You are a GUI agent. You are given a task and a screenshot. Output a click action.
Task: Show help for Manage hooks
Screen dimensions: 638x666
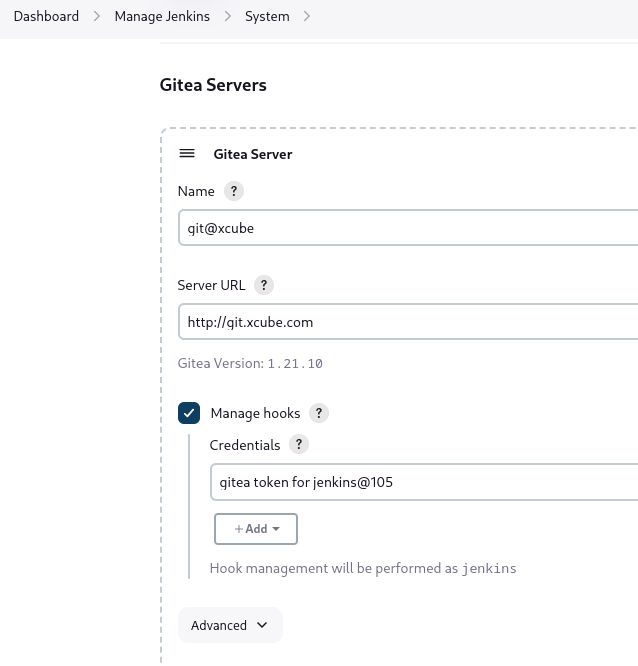(x=319, y=413)
